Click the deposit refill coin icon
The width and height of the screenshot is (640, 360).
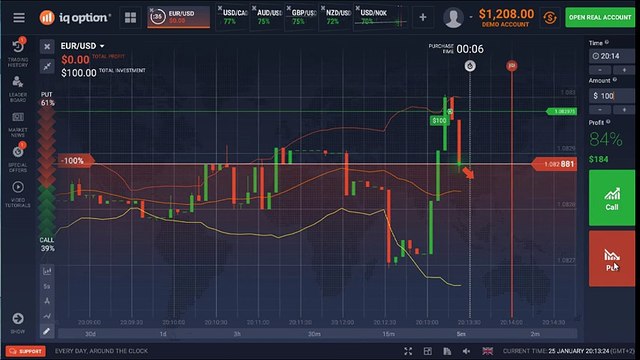pos(550,18)
